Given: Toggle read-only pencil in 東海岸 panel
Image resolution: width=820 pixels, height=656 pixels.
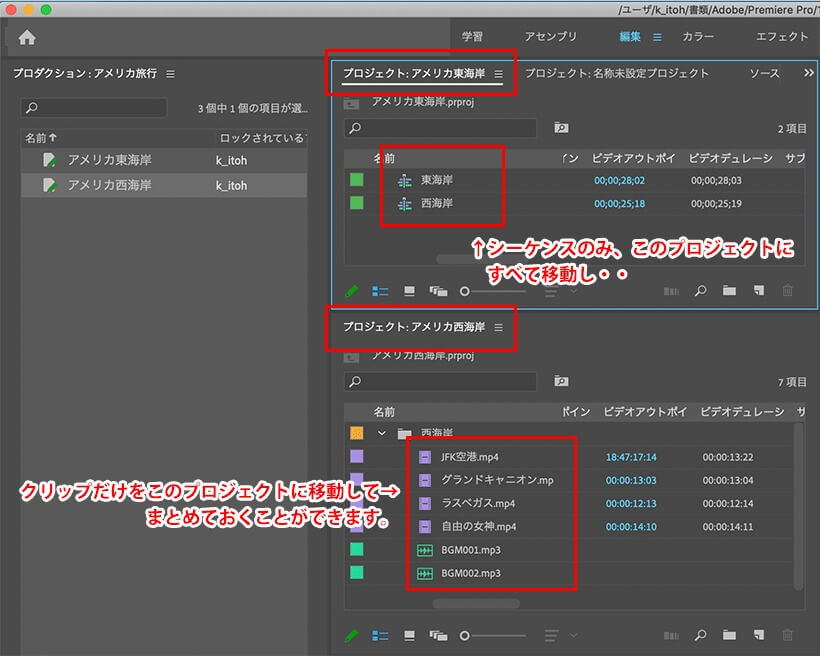Looking at the screenshot, I should pyautogui.click(x=351, y=291).
